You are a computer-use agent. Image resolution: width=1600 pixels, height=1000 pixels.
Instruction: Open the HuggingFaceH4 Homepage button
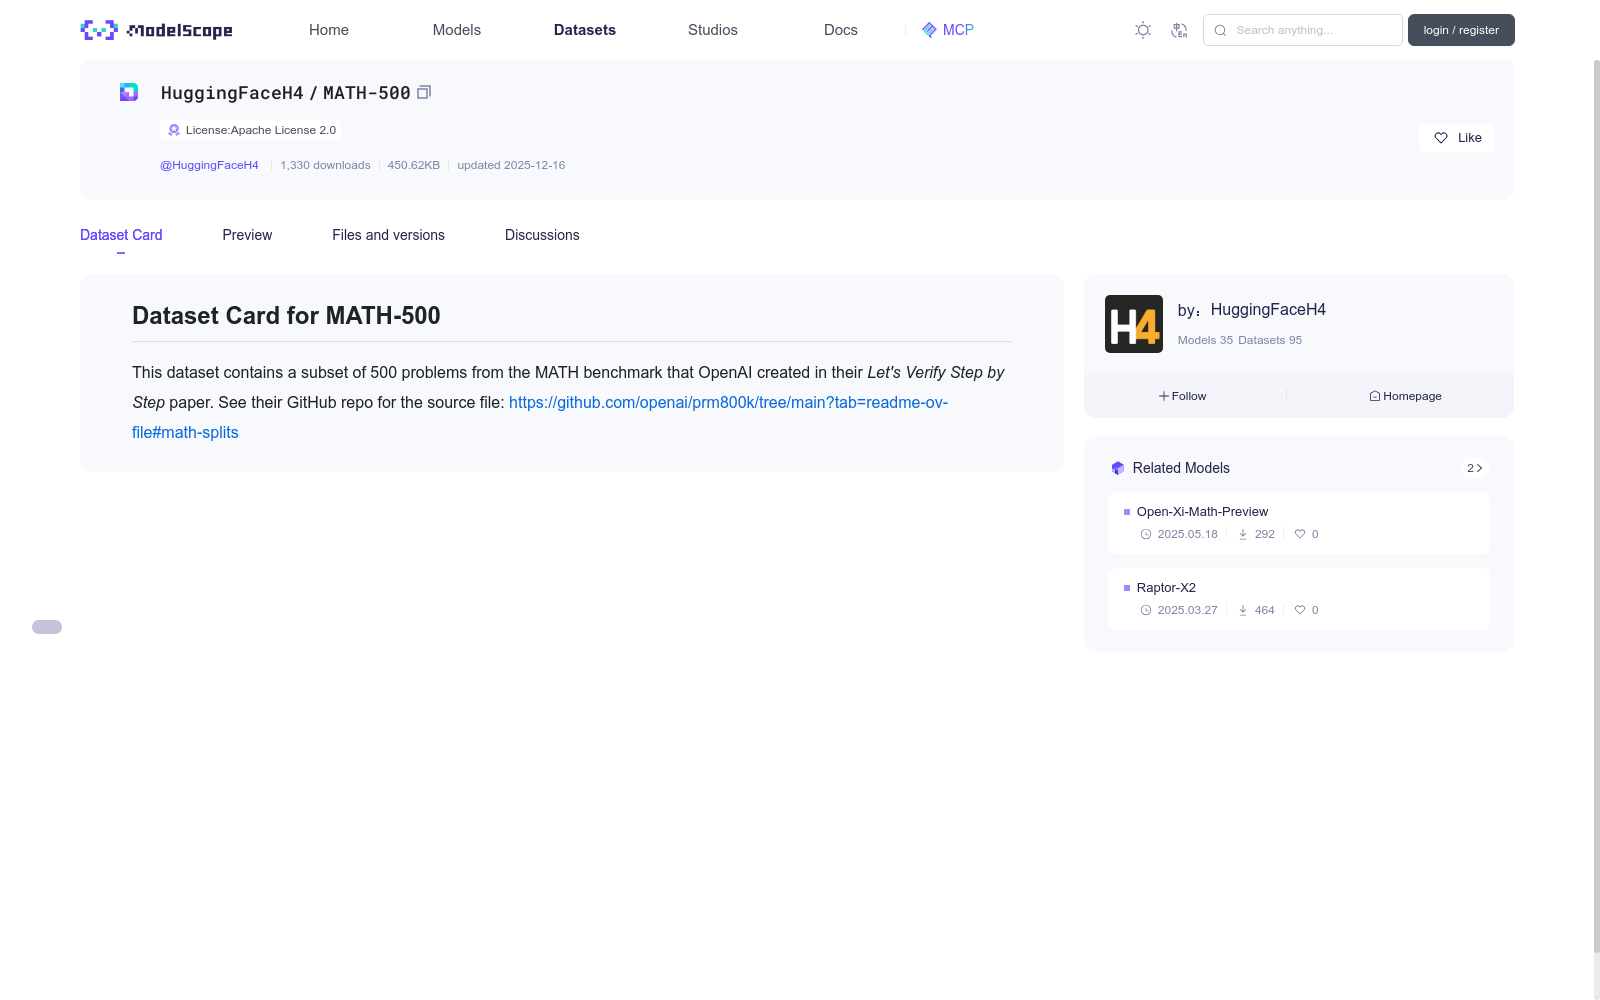1405,396
